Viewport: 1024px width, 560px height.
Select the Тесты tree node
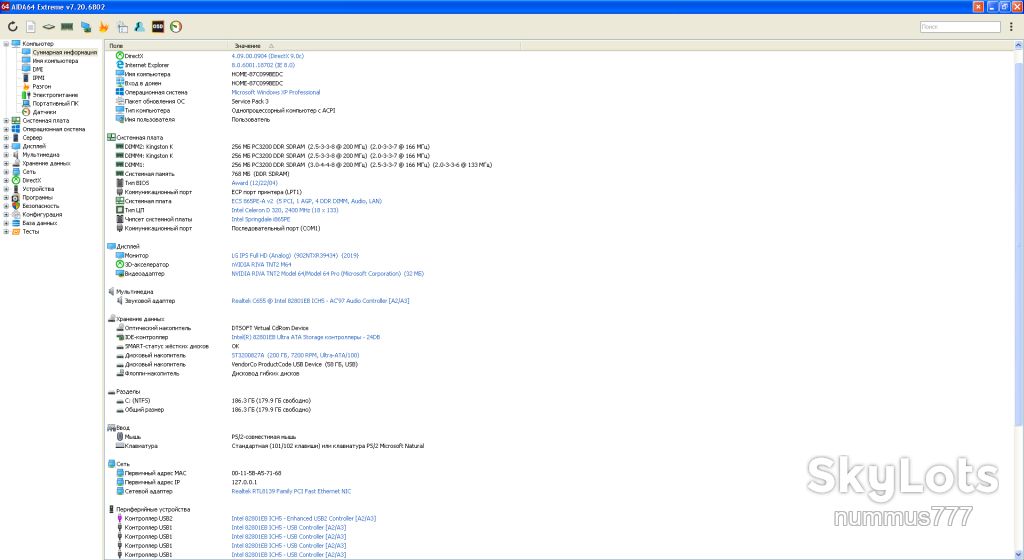(x=30, y=231)
